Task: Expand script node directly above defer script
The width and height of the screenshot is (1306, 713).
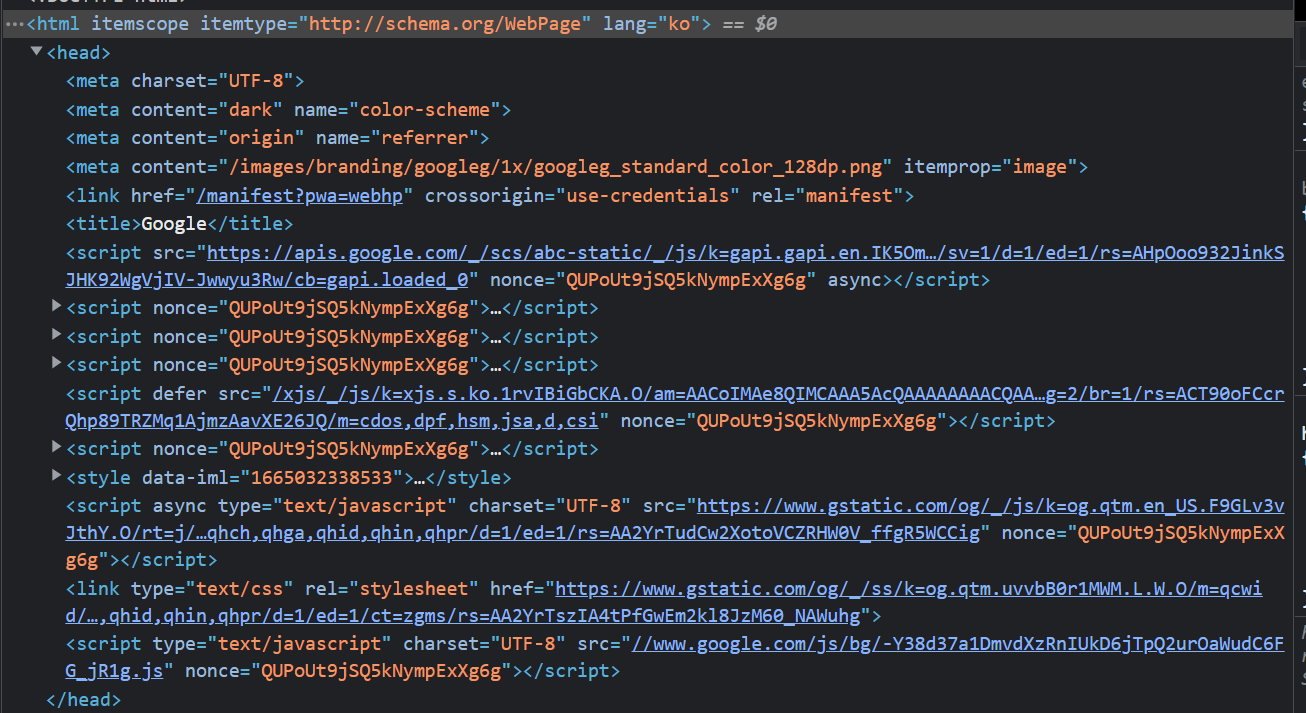Action: coord(57,362)
